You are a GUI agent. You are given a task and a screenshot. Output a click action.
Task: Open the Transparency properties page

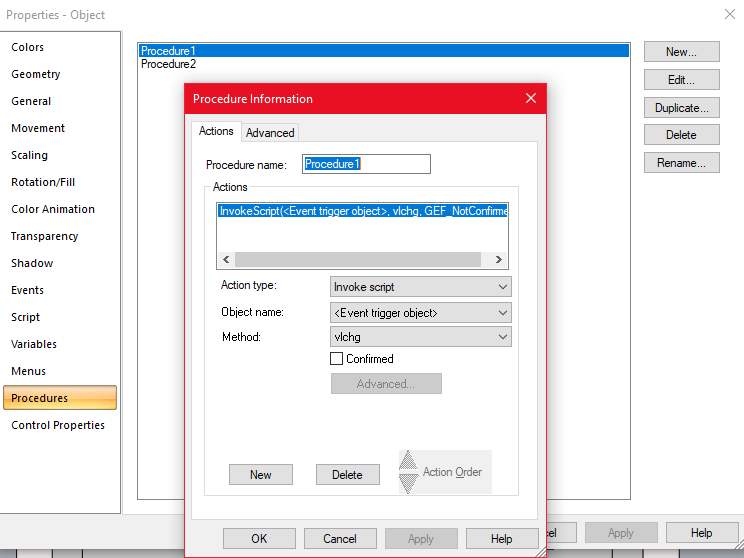(x=45, y=236)
